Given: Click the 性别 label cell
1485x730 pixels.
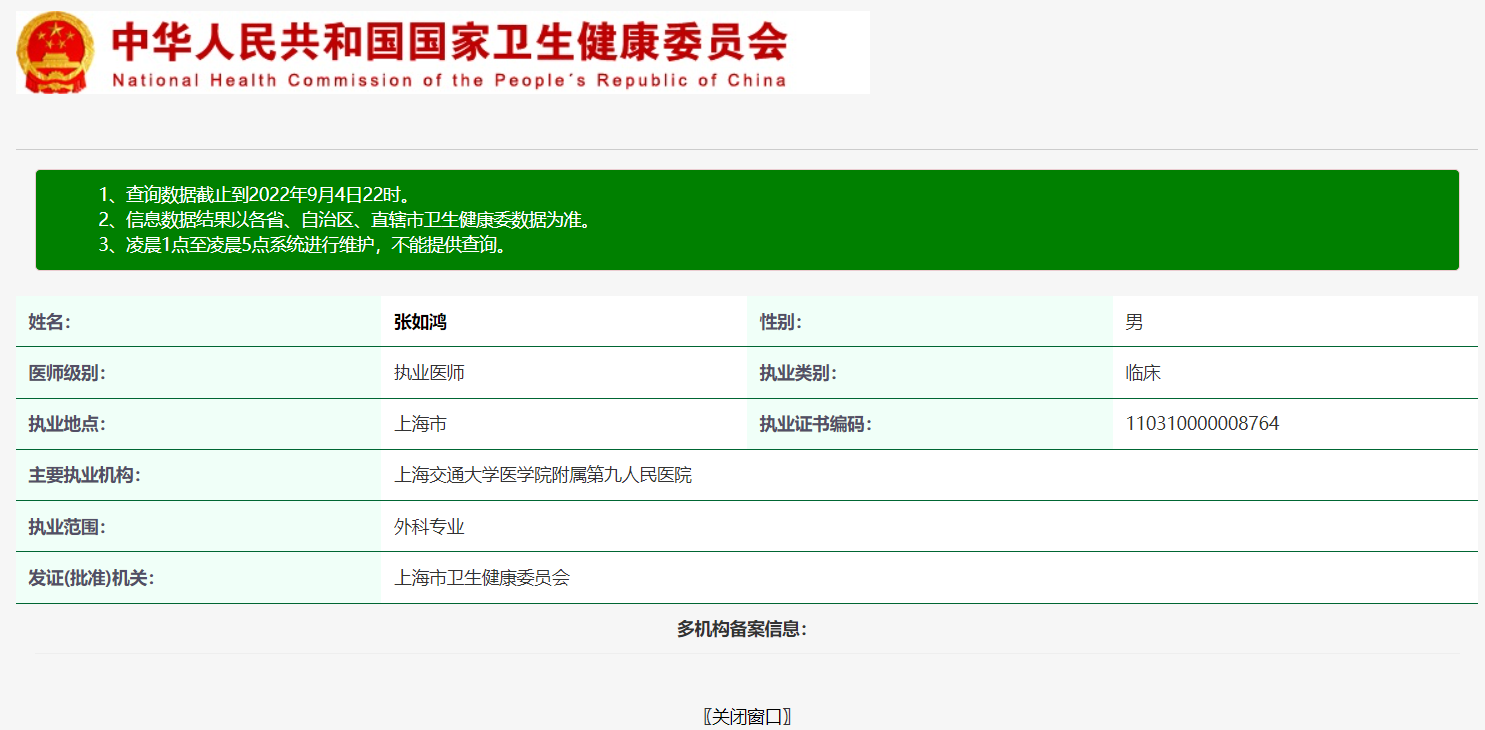Looking at the screenshot, I should [x=930, y=321].
